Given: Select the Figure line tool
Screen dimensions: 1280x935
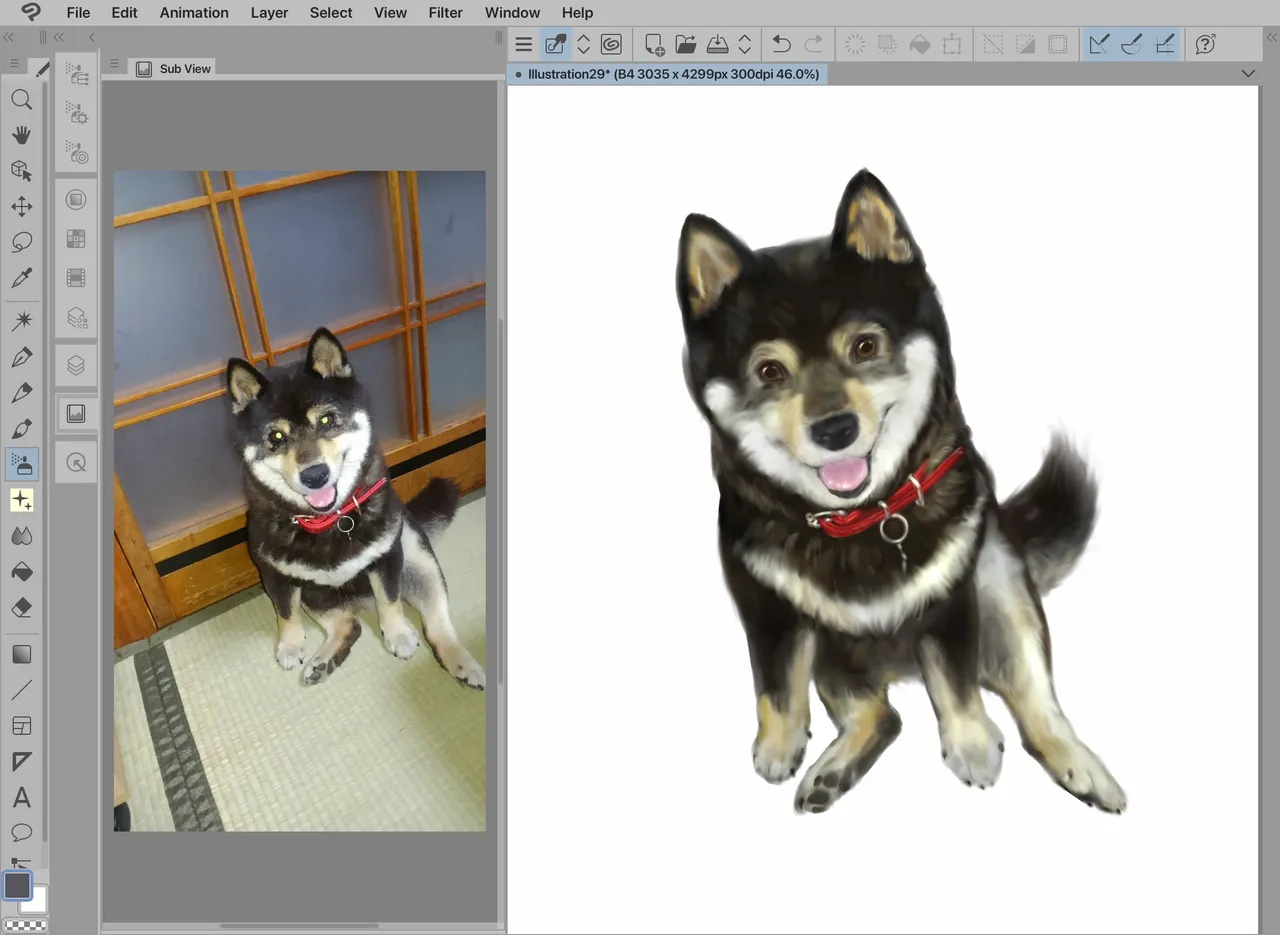Looking at the screenshot, I should click(x=21, y=690).
